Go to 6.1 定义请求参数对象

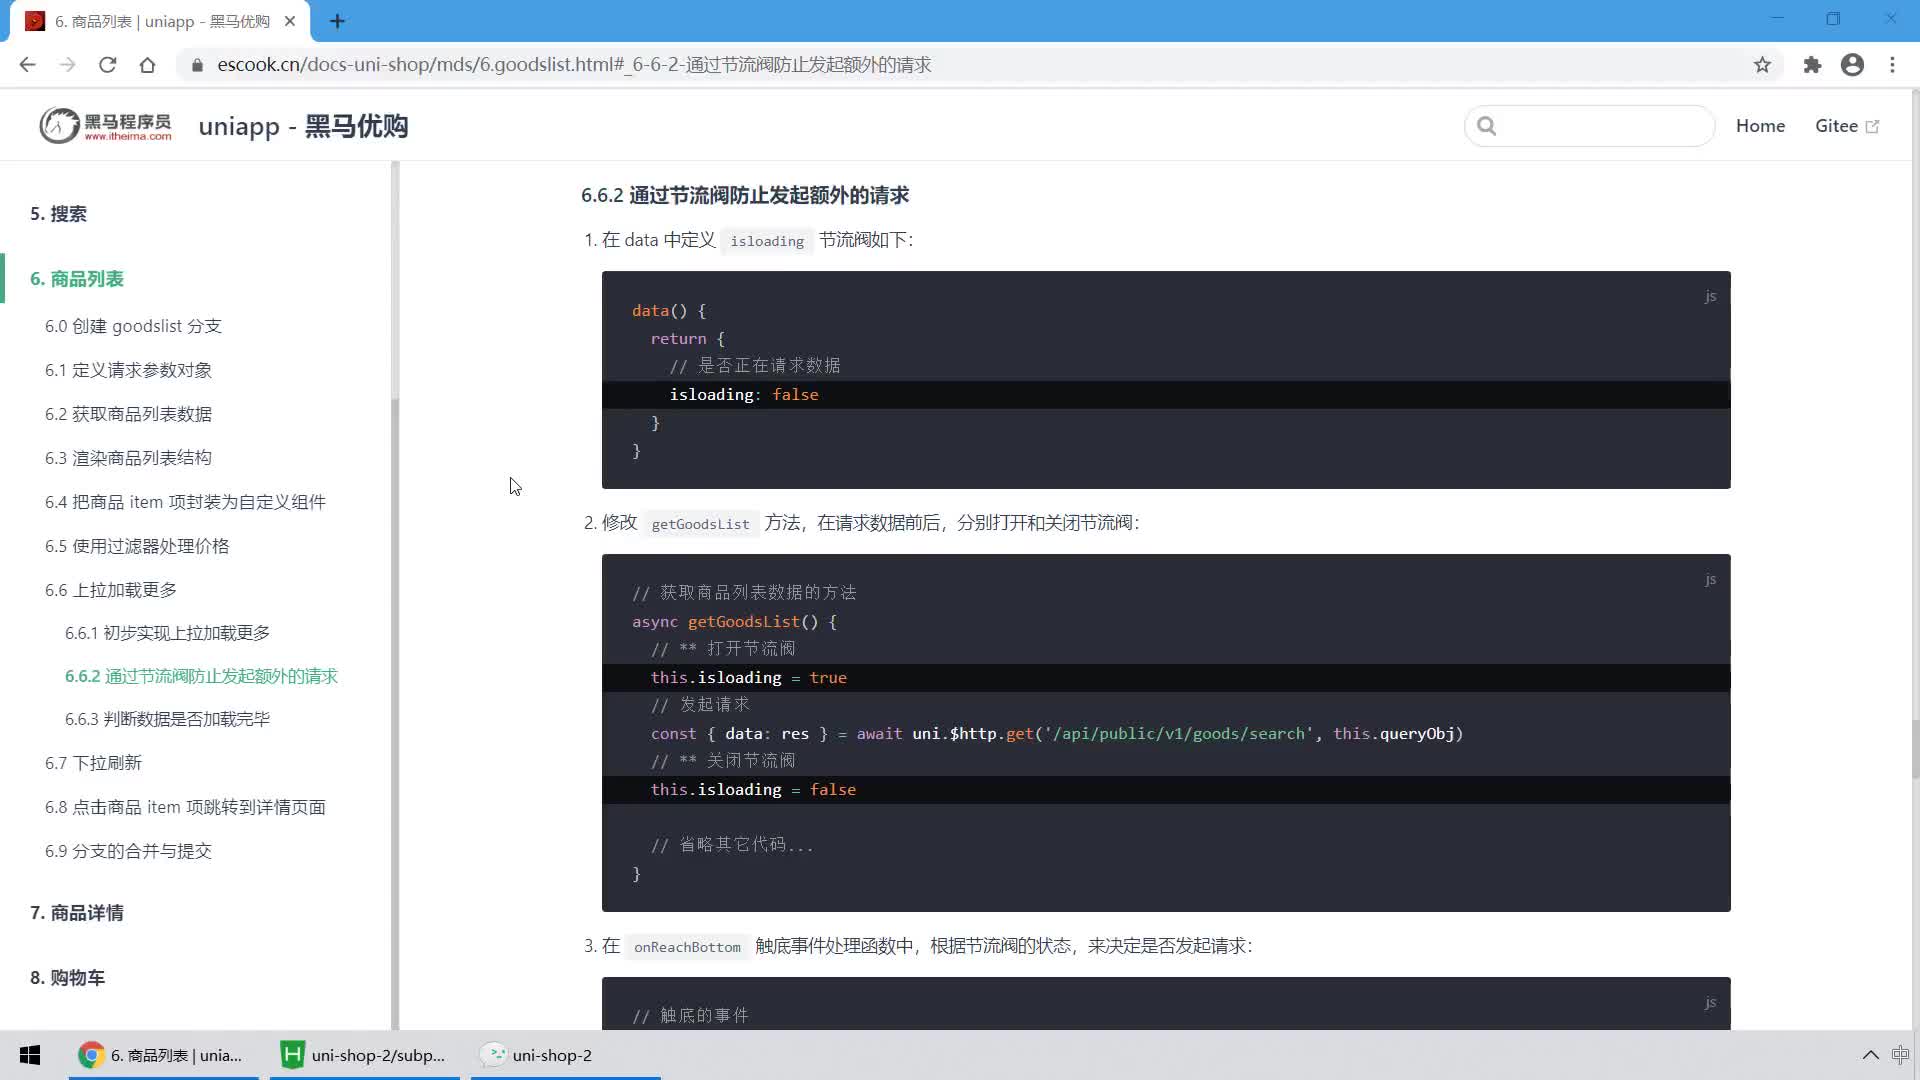point(128,370)
